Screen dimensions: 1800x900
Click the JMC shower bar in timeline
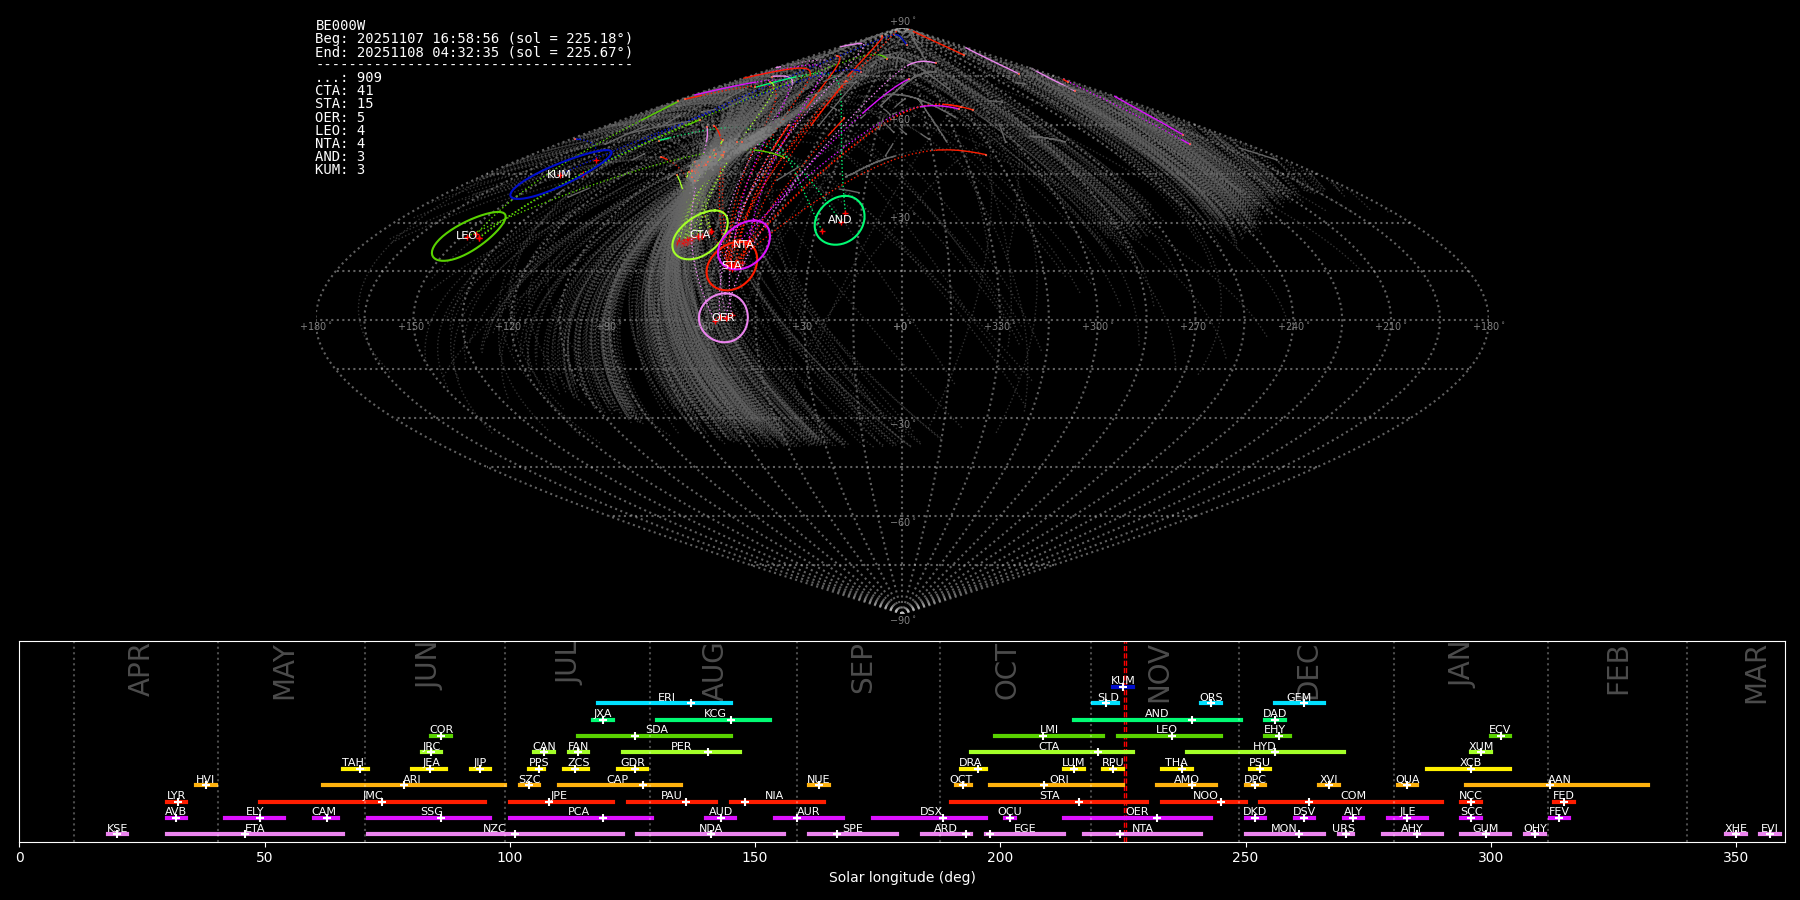pos(372,802)
